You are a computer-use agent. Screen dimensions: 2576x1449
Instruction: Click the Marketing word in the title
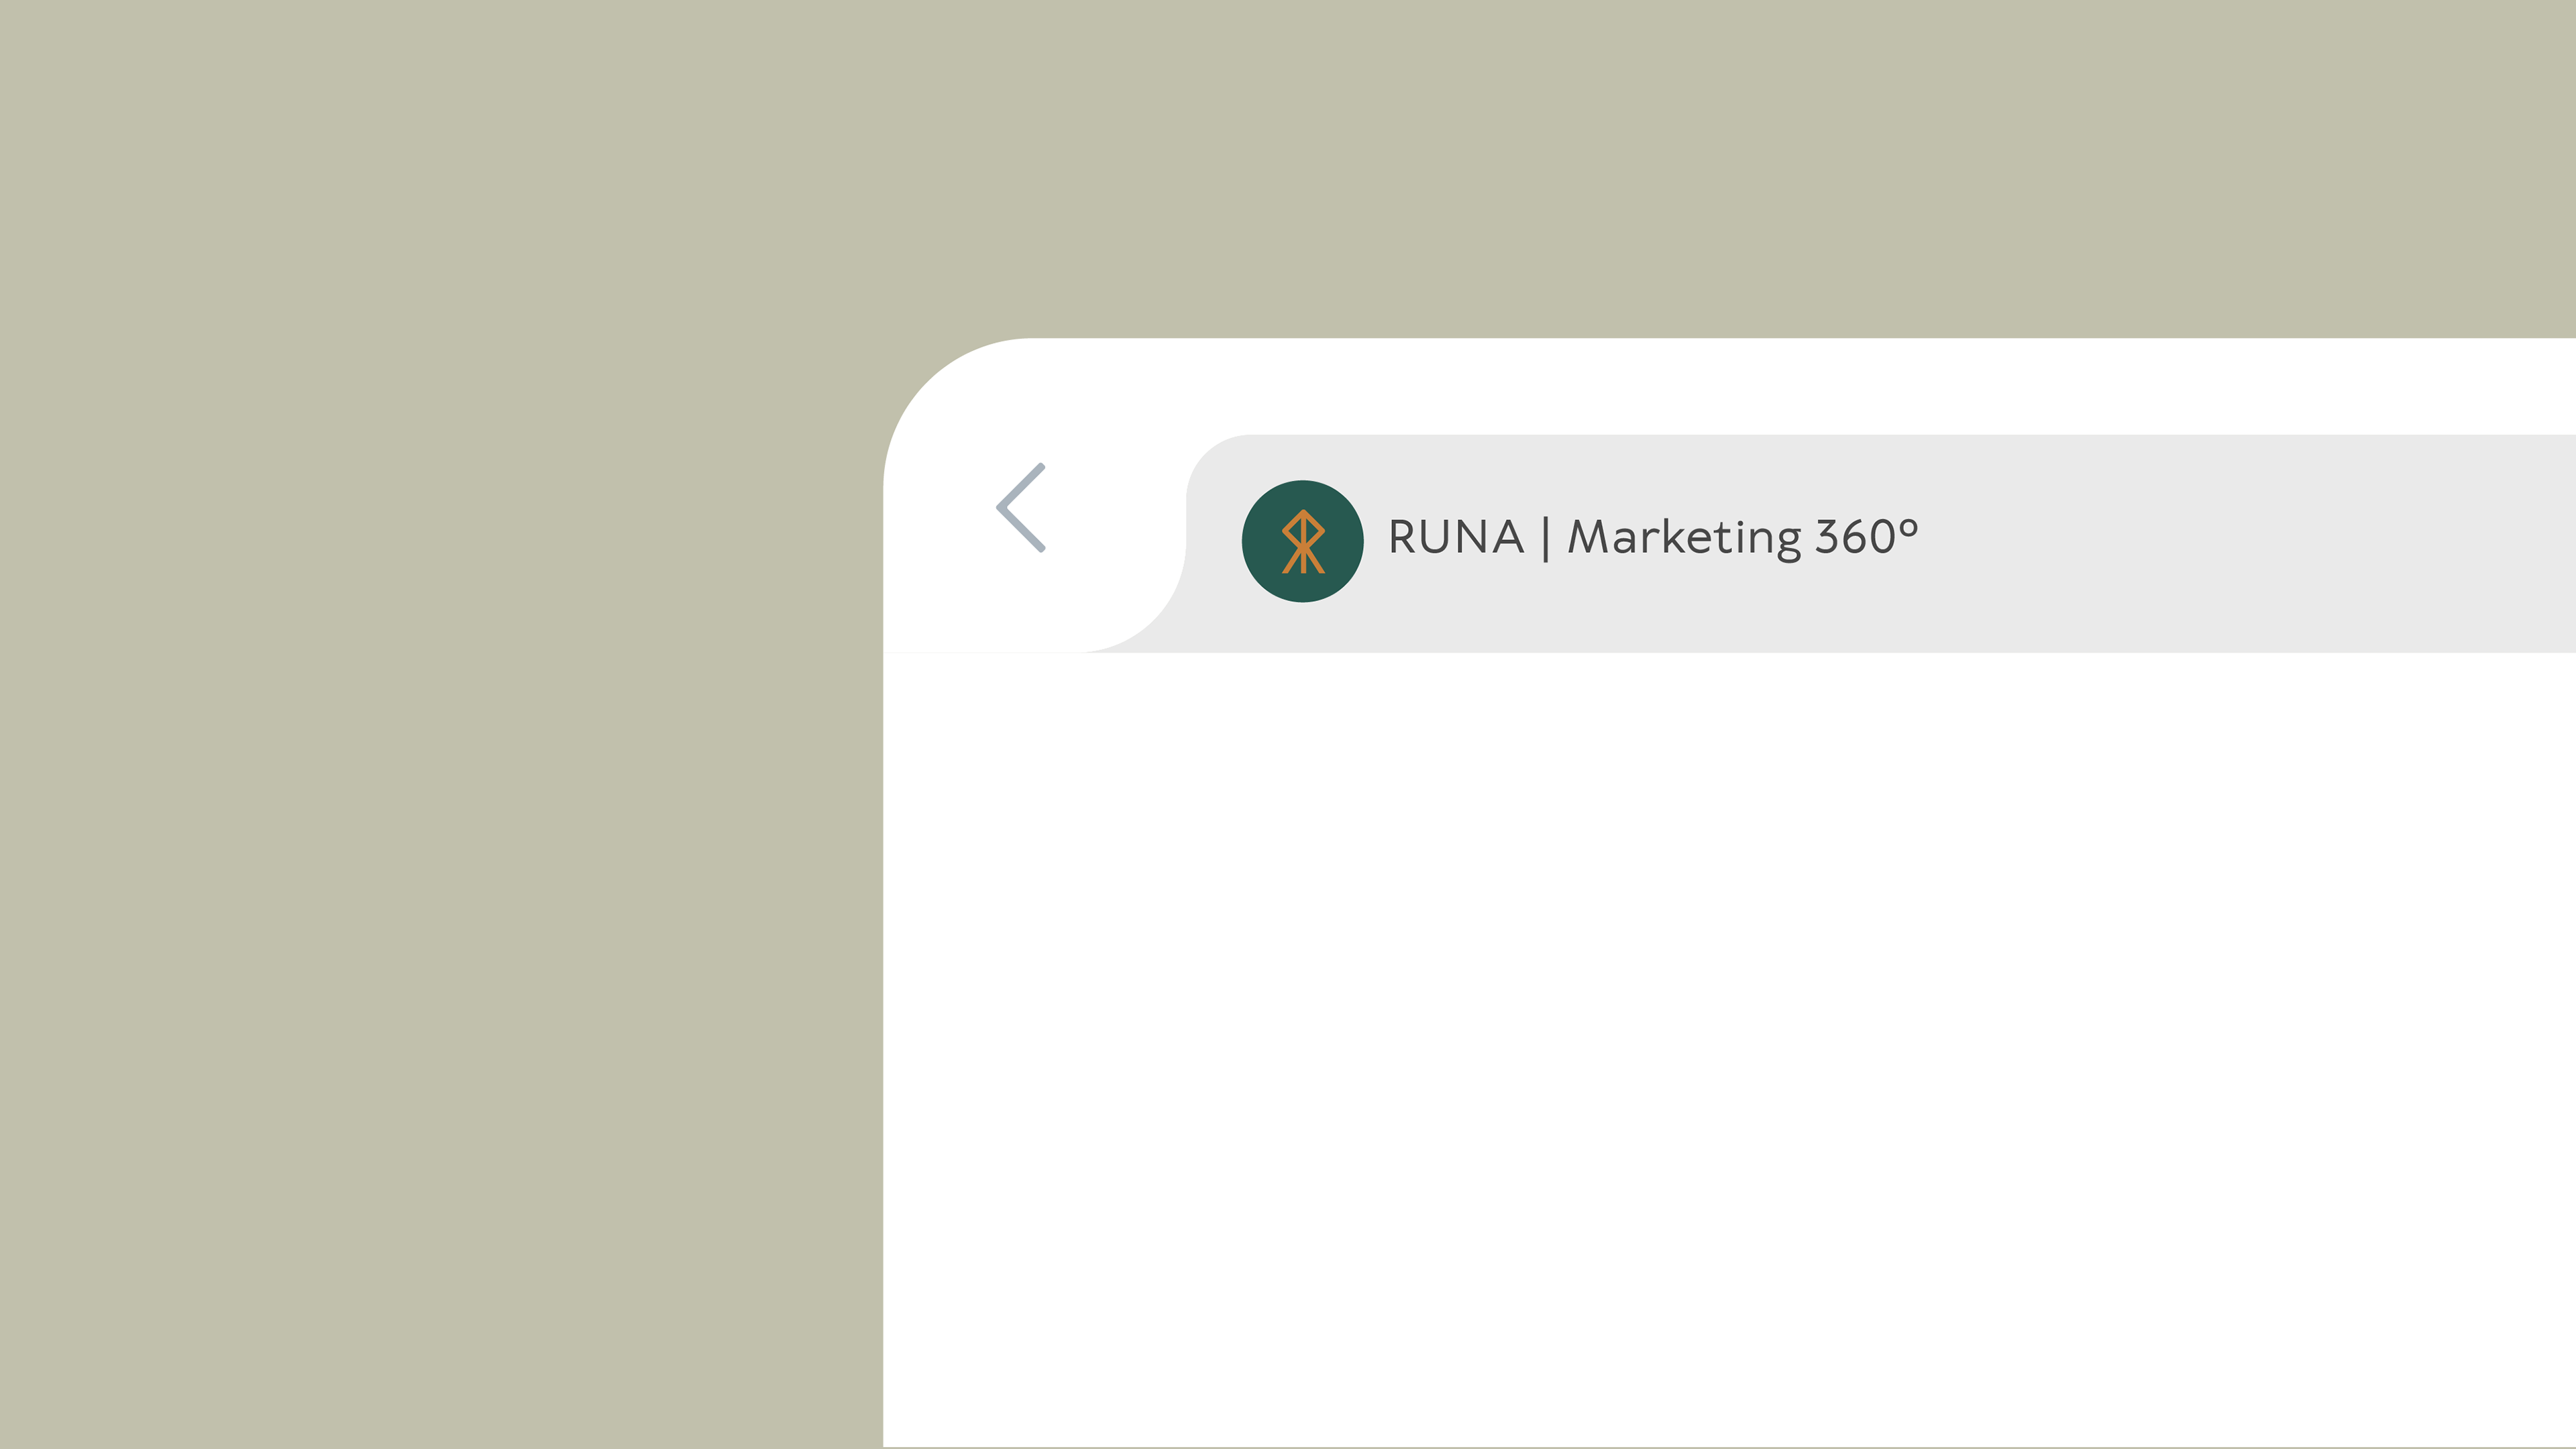point(1684,538)
